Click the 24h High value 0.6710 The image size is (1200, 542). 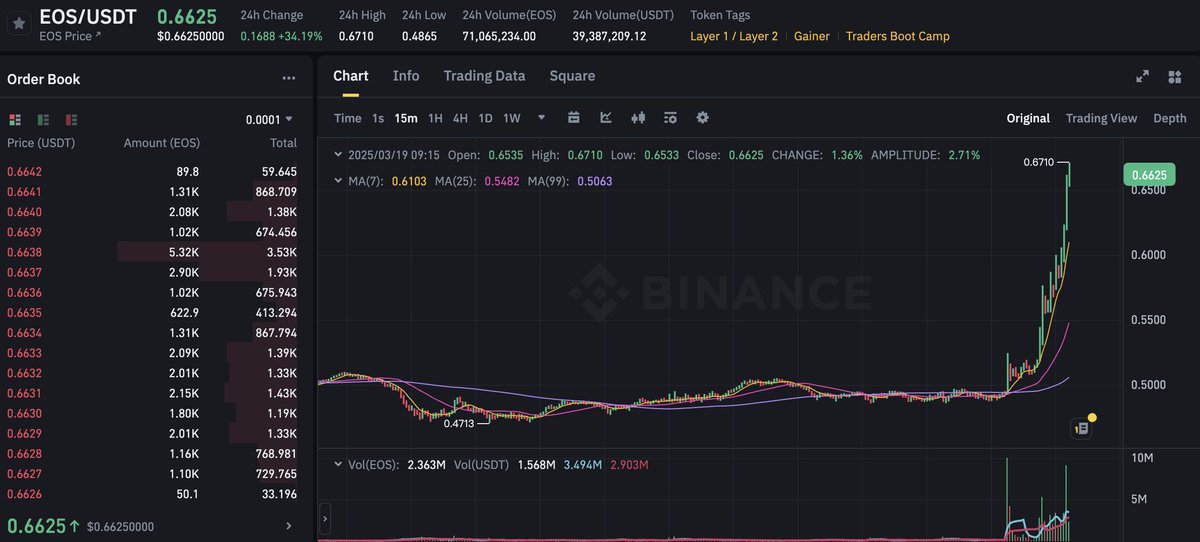coord(356,36)
